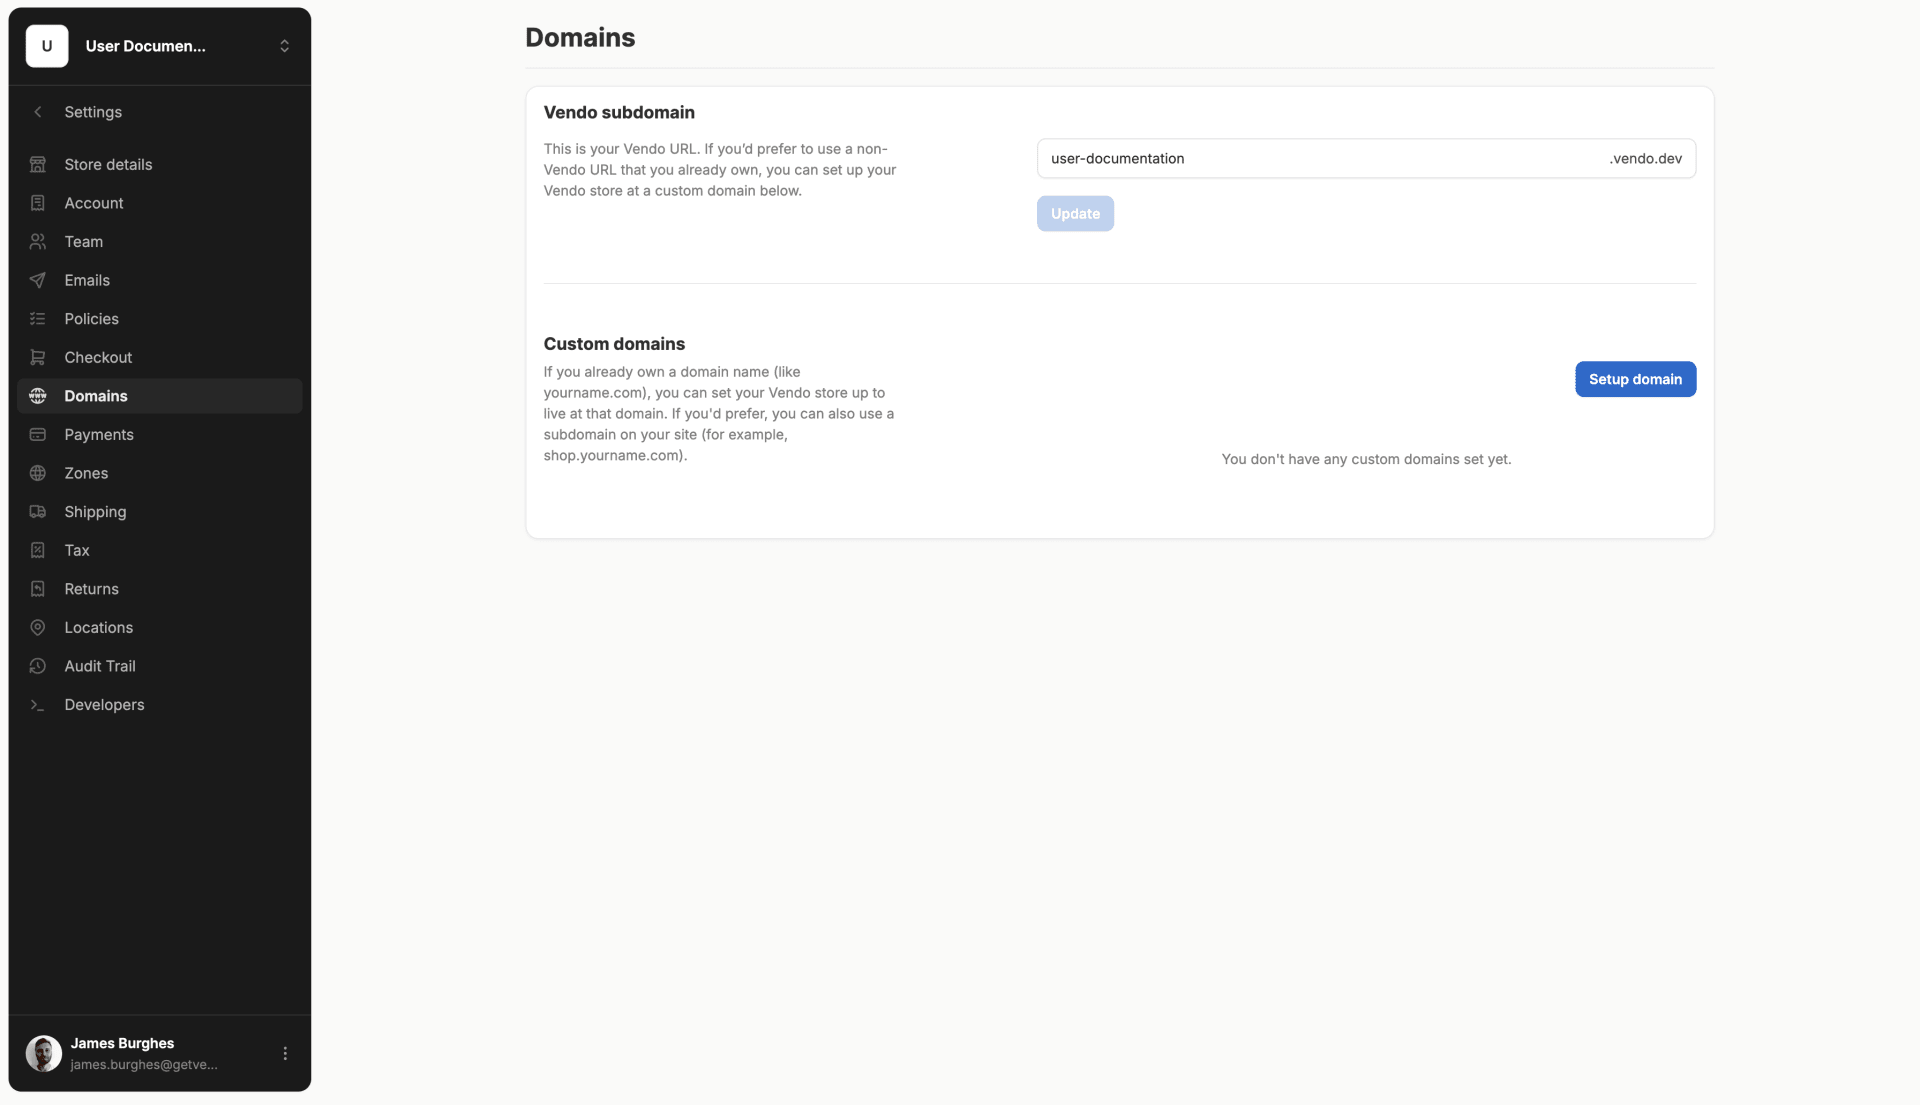Click the Checkout cart icon
The width and height of the screenshot is (1920, 1105).
(38, 357)
